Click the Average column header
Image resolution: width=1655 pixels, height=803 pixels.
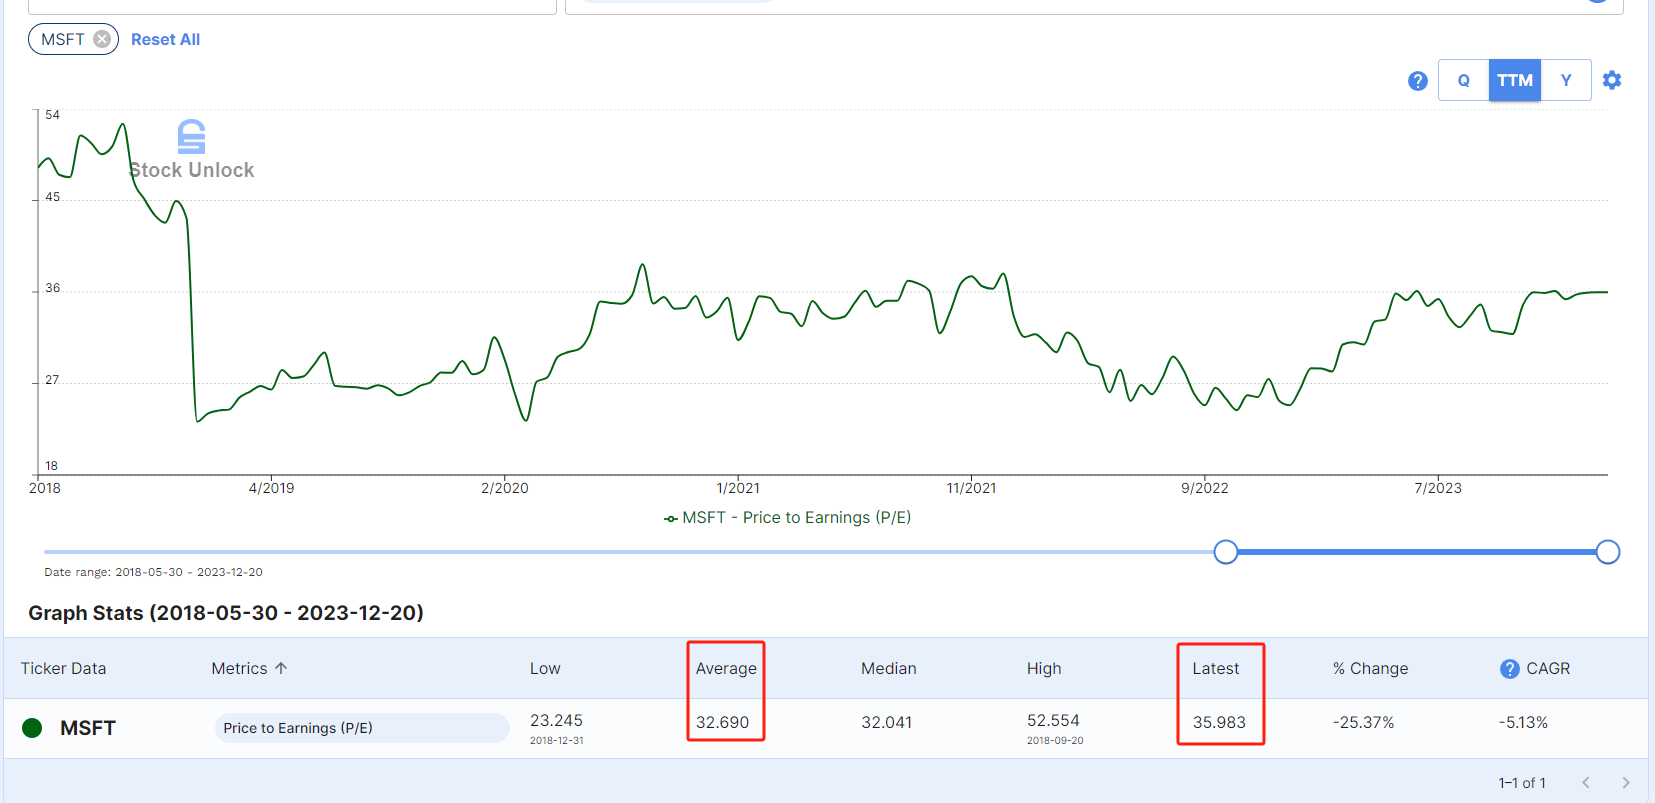tap(726, 668)
